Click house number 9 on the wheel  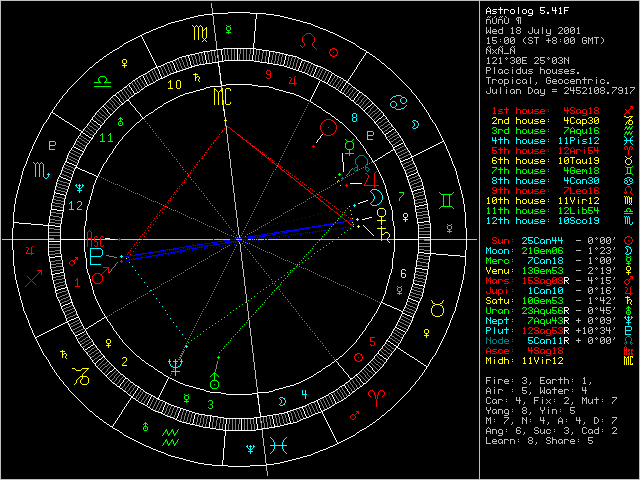(x=268, y=75)
